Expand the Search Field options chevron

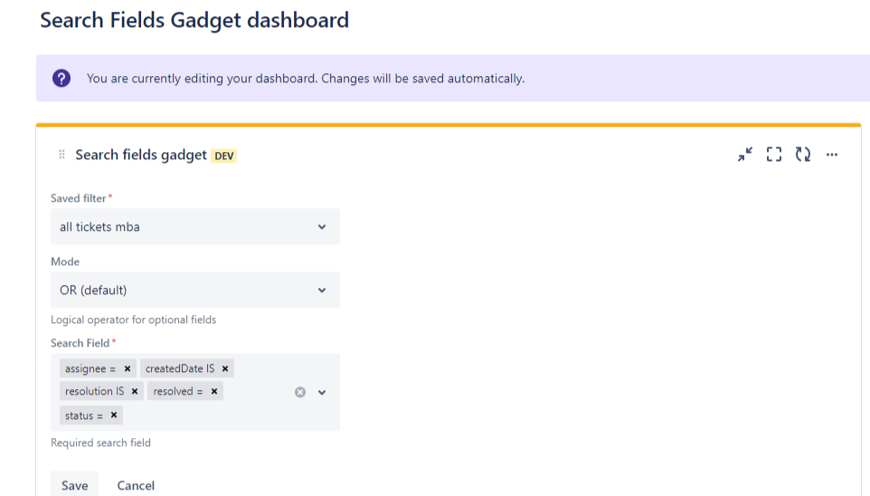tap(322, 392)
